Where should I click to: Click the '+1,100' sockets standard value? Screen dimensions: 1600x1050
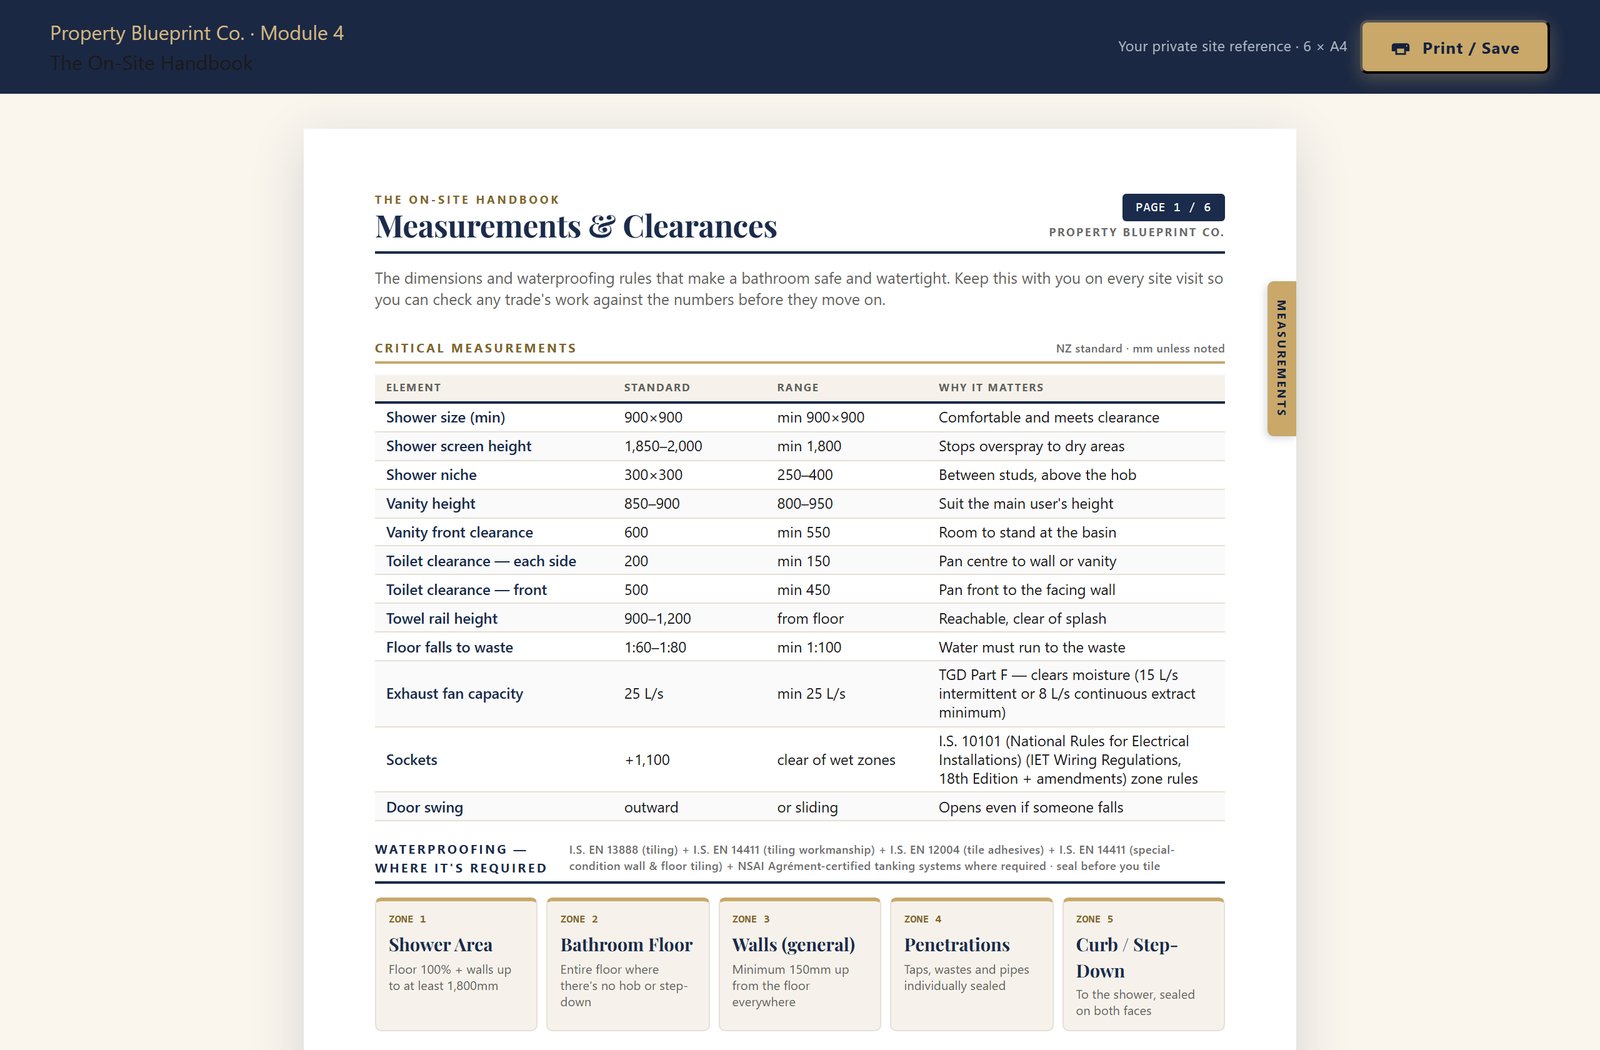(647, 760)
